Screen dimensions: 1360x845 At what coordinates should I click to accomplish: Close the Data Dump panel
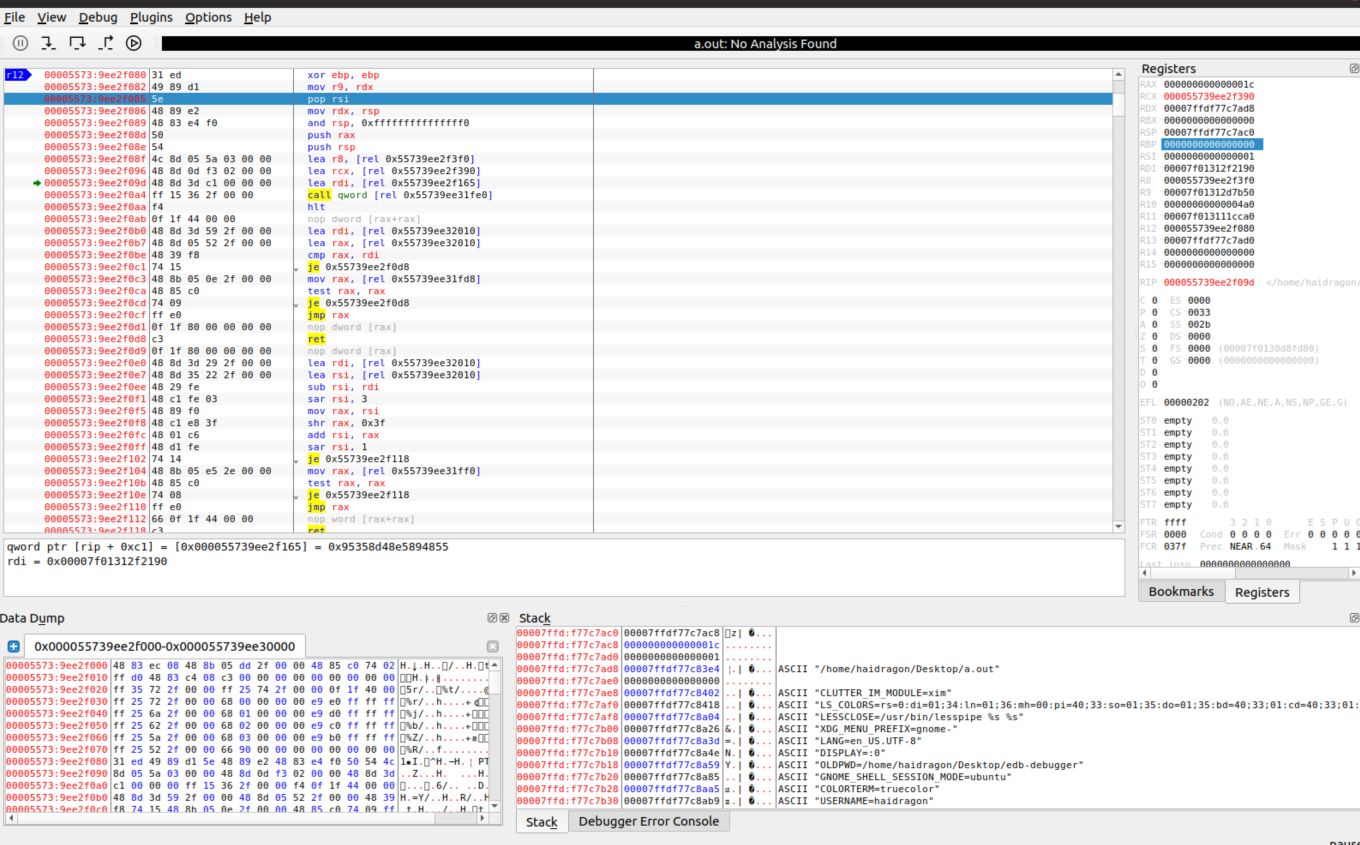505,618
